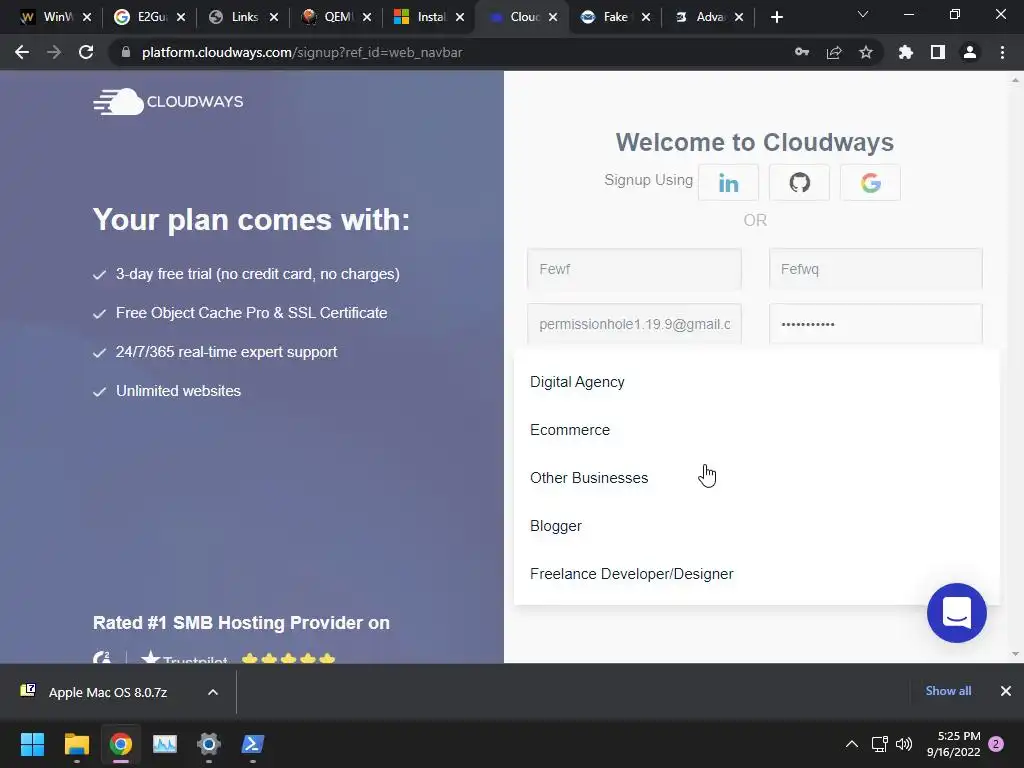Choose Ecommerce in the dropdown list
This screenshot has height=768, width=1024.
coord(756,430)
